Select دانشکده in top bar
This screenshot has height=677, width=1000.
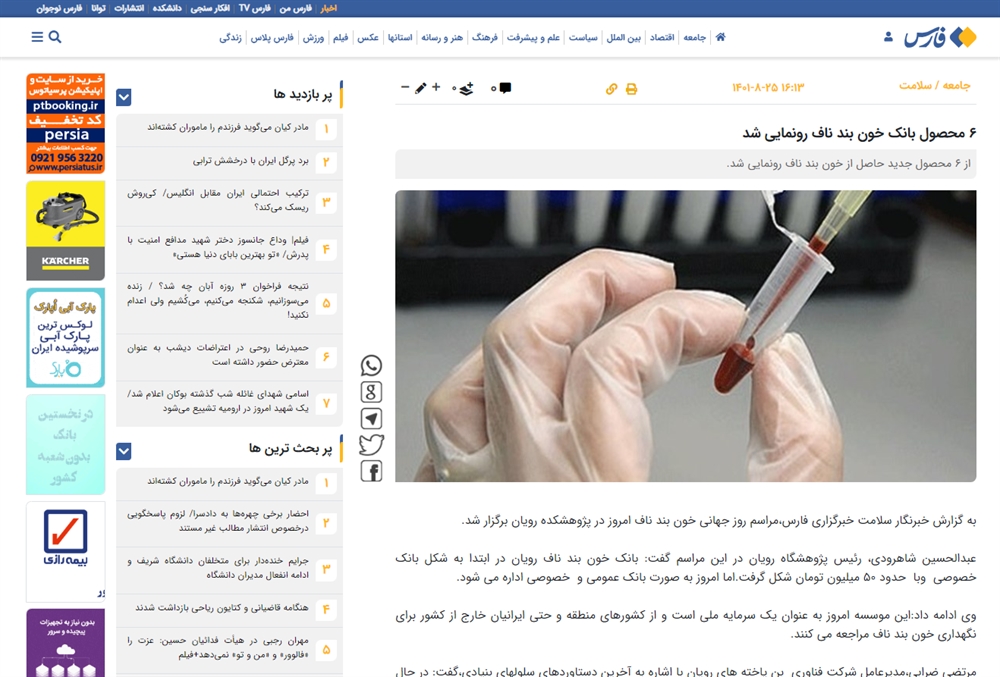(x=166, y=8)
